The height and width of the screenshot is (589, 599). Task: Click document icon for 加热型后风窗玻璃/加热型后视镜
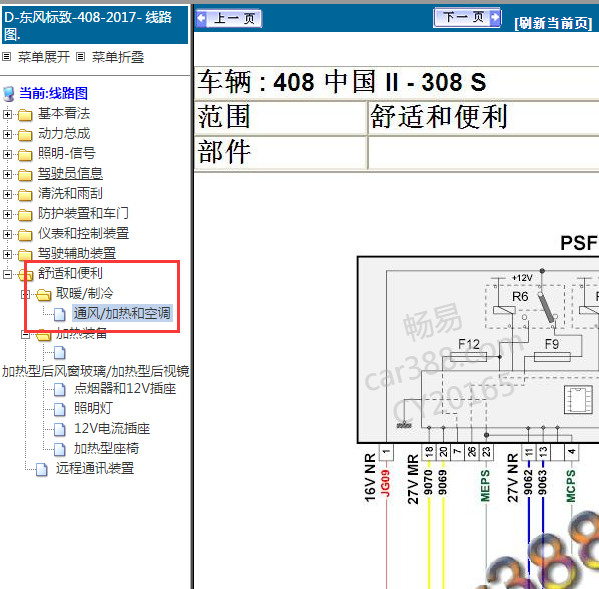click(59, 353)
